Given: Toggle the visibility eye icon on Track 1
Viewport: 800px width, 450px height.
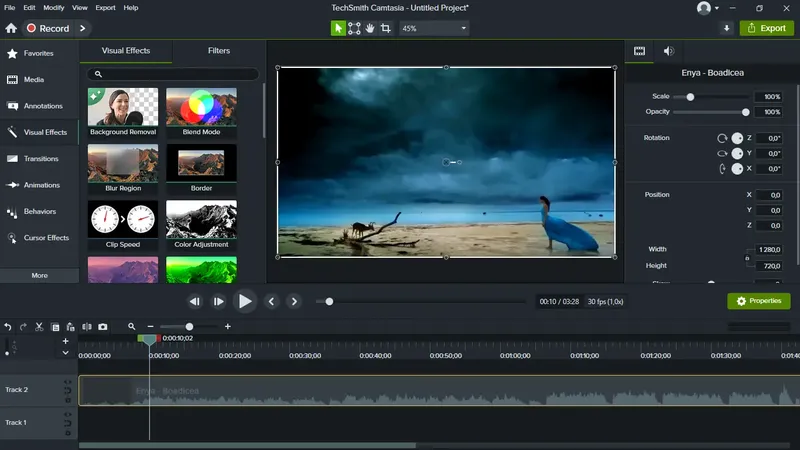Looking at the screenshot, I should [x=67, y=414].
